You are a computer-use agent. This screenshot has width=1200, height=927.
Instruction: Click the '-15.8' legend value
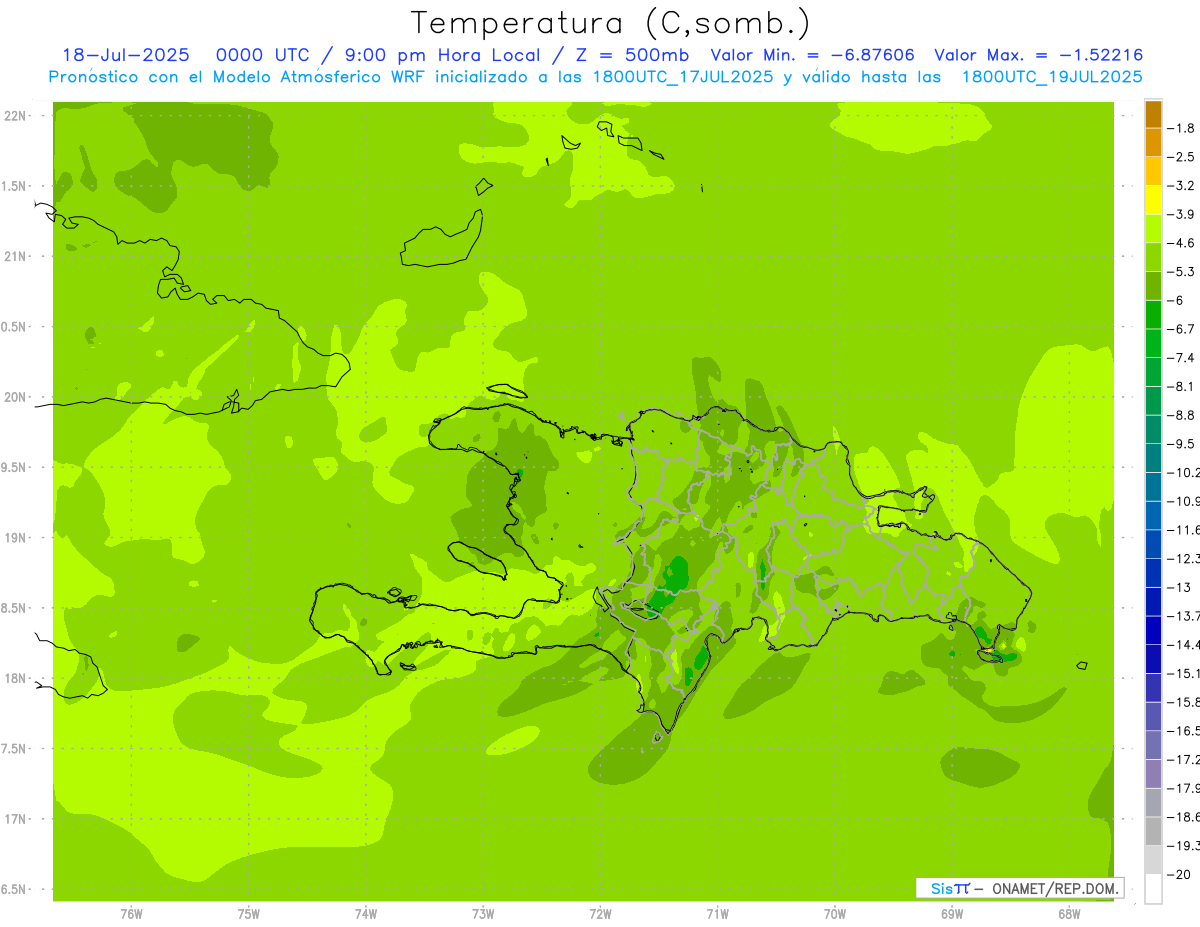(x=1183, y=703)
